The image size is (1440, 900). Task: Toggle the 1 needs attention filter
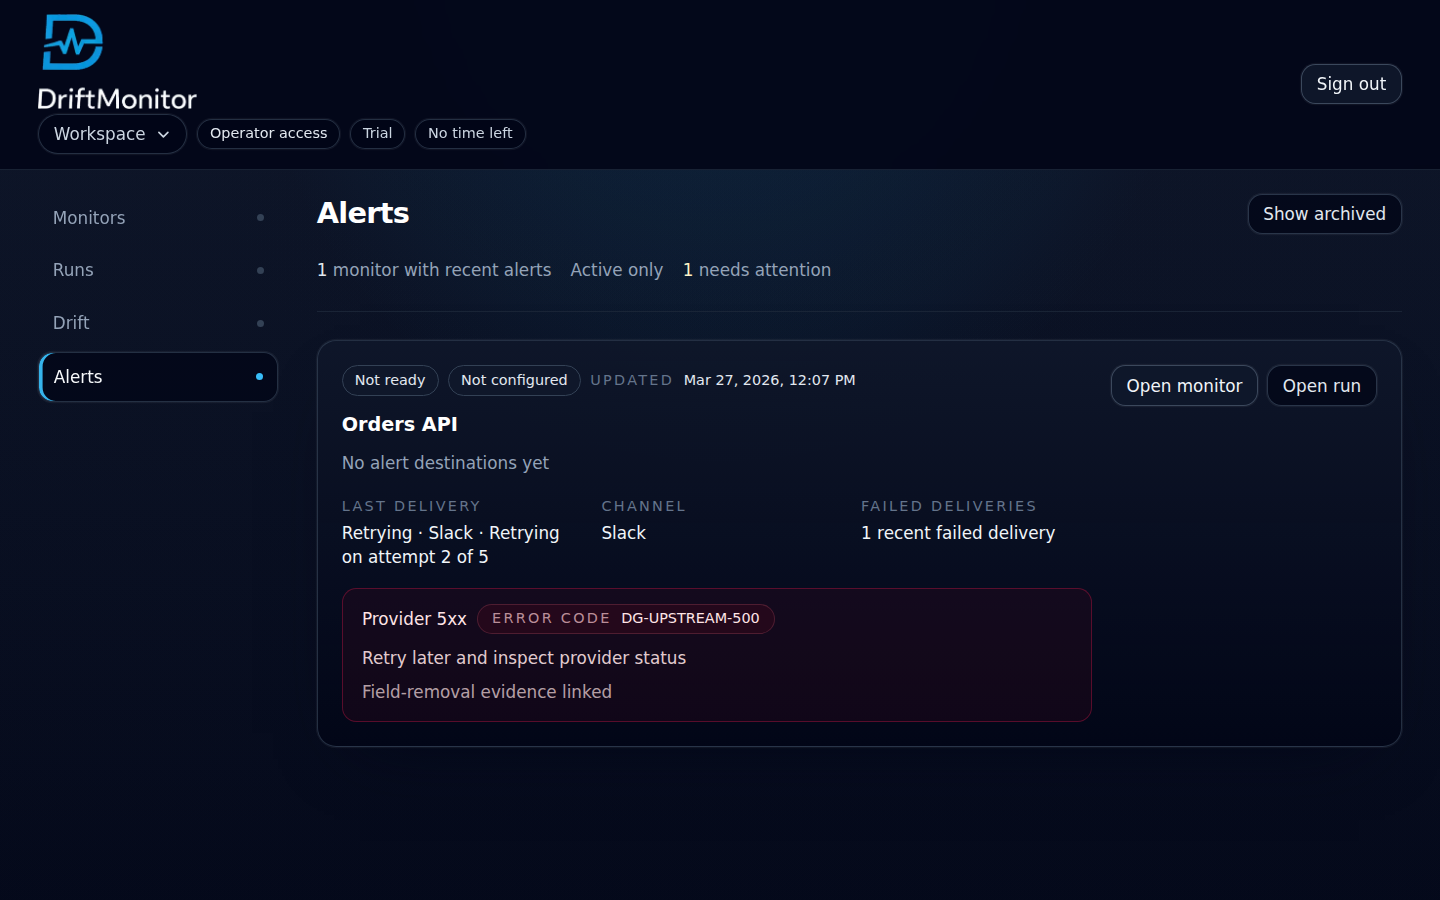pyautogui.click(x=757, y=270)
